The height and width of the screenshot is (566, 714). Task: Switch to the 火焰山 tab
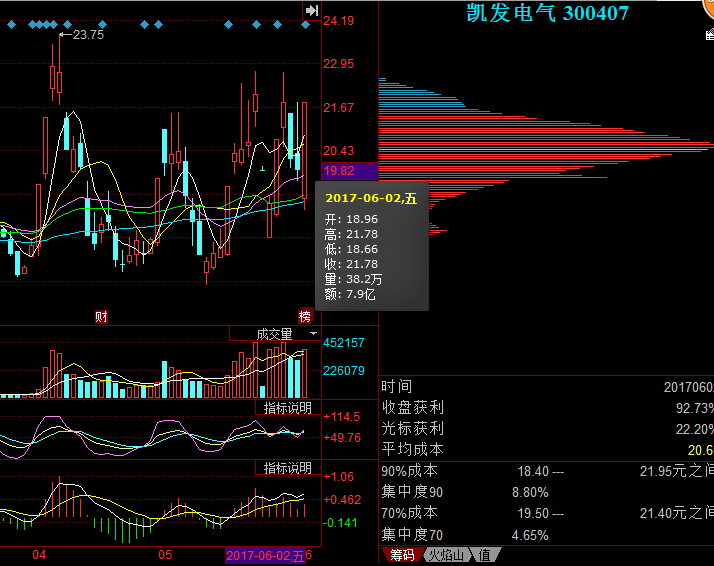[447, 555]
